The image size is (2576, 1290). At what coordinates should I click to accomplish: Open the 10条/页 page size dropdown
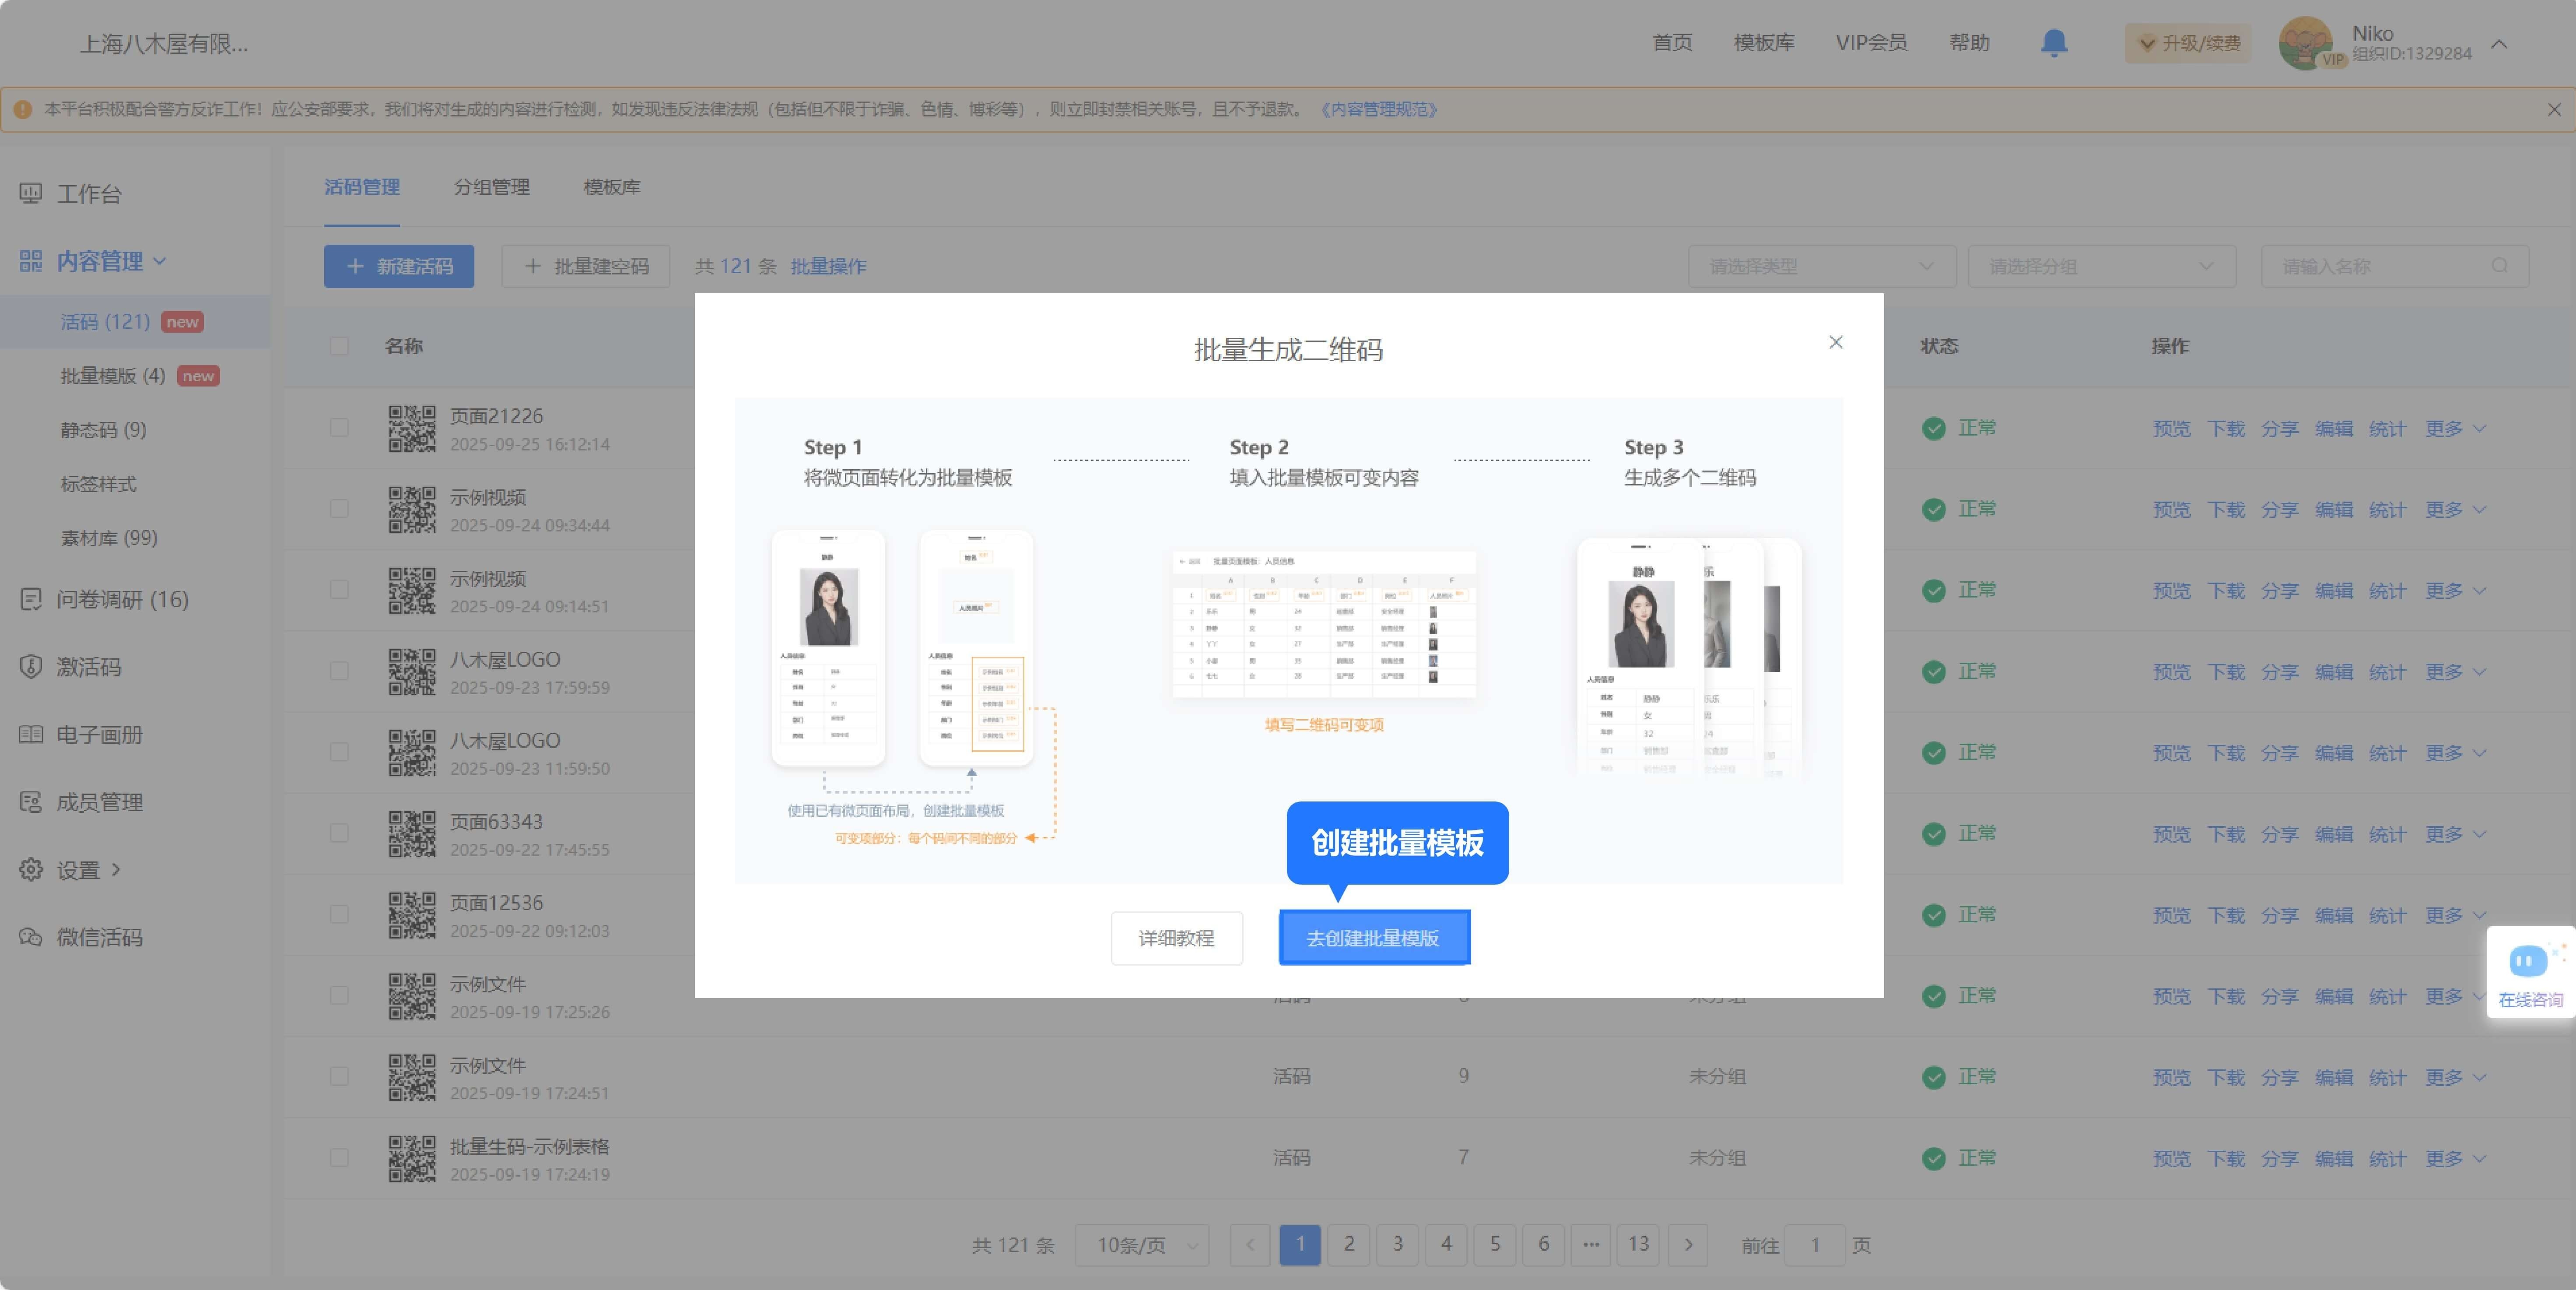tap(1142, 1245)
